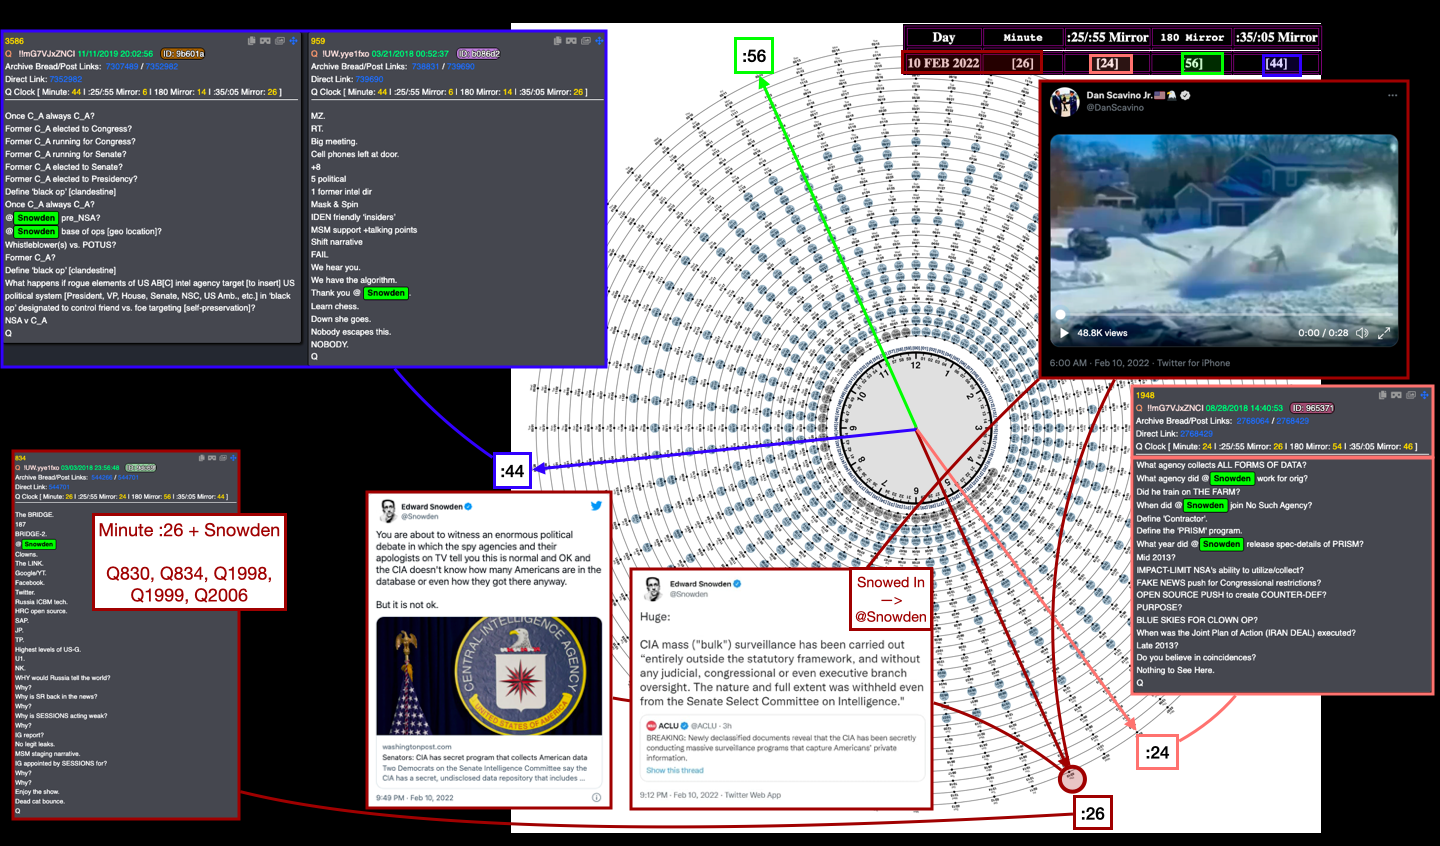Screen dimensions: 1440x846
Task: Click post number 959
Action: coord(318,41)
